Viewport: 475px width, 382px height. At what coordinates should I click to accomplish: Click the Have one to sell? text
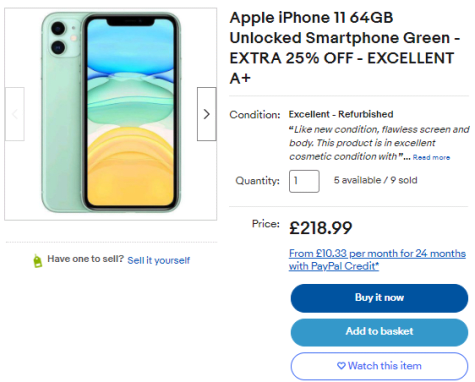point(85,259)
